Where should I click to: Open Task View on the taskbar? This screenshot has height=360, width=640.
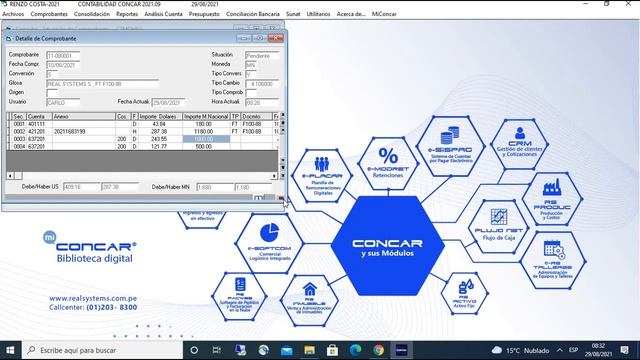pyautogui.click(x=216, y=350)
